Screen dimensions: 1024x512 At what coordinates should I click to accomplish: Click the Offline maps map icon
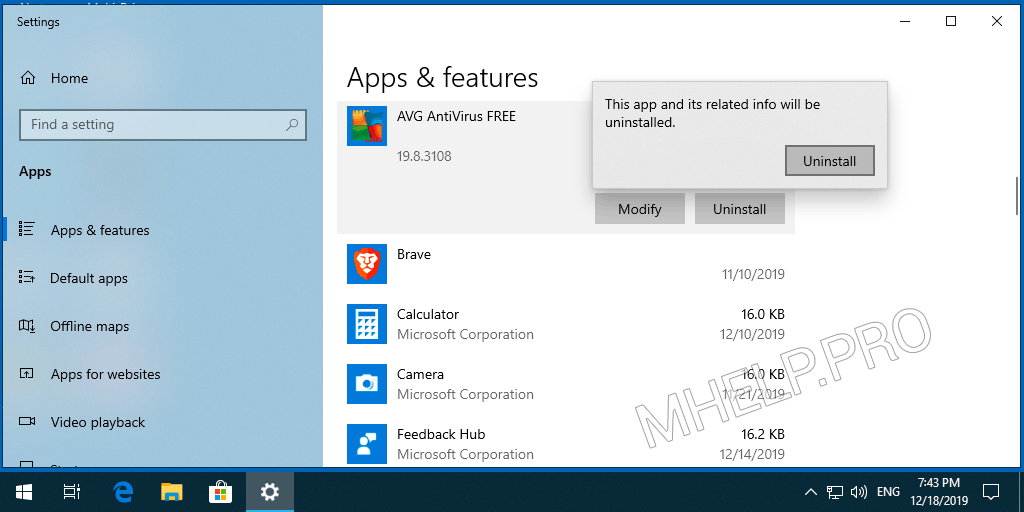click(27, 325)
